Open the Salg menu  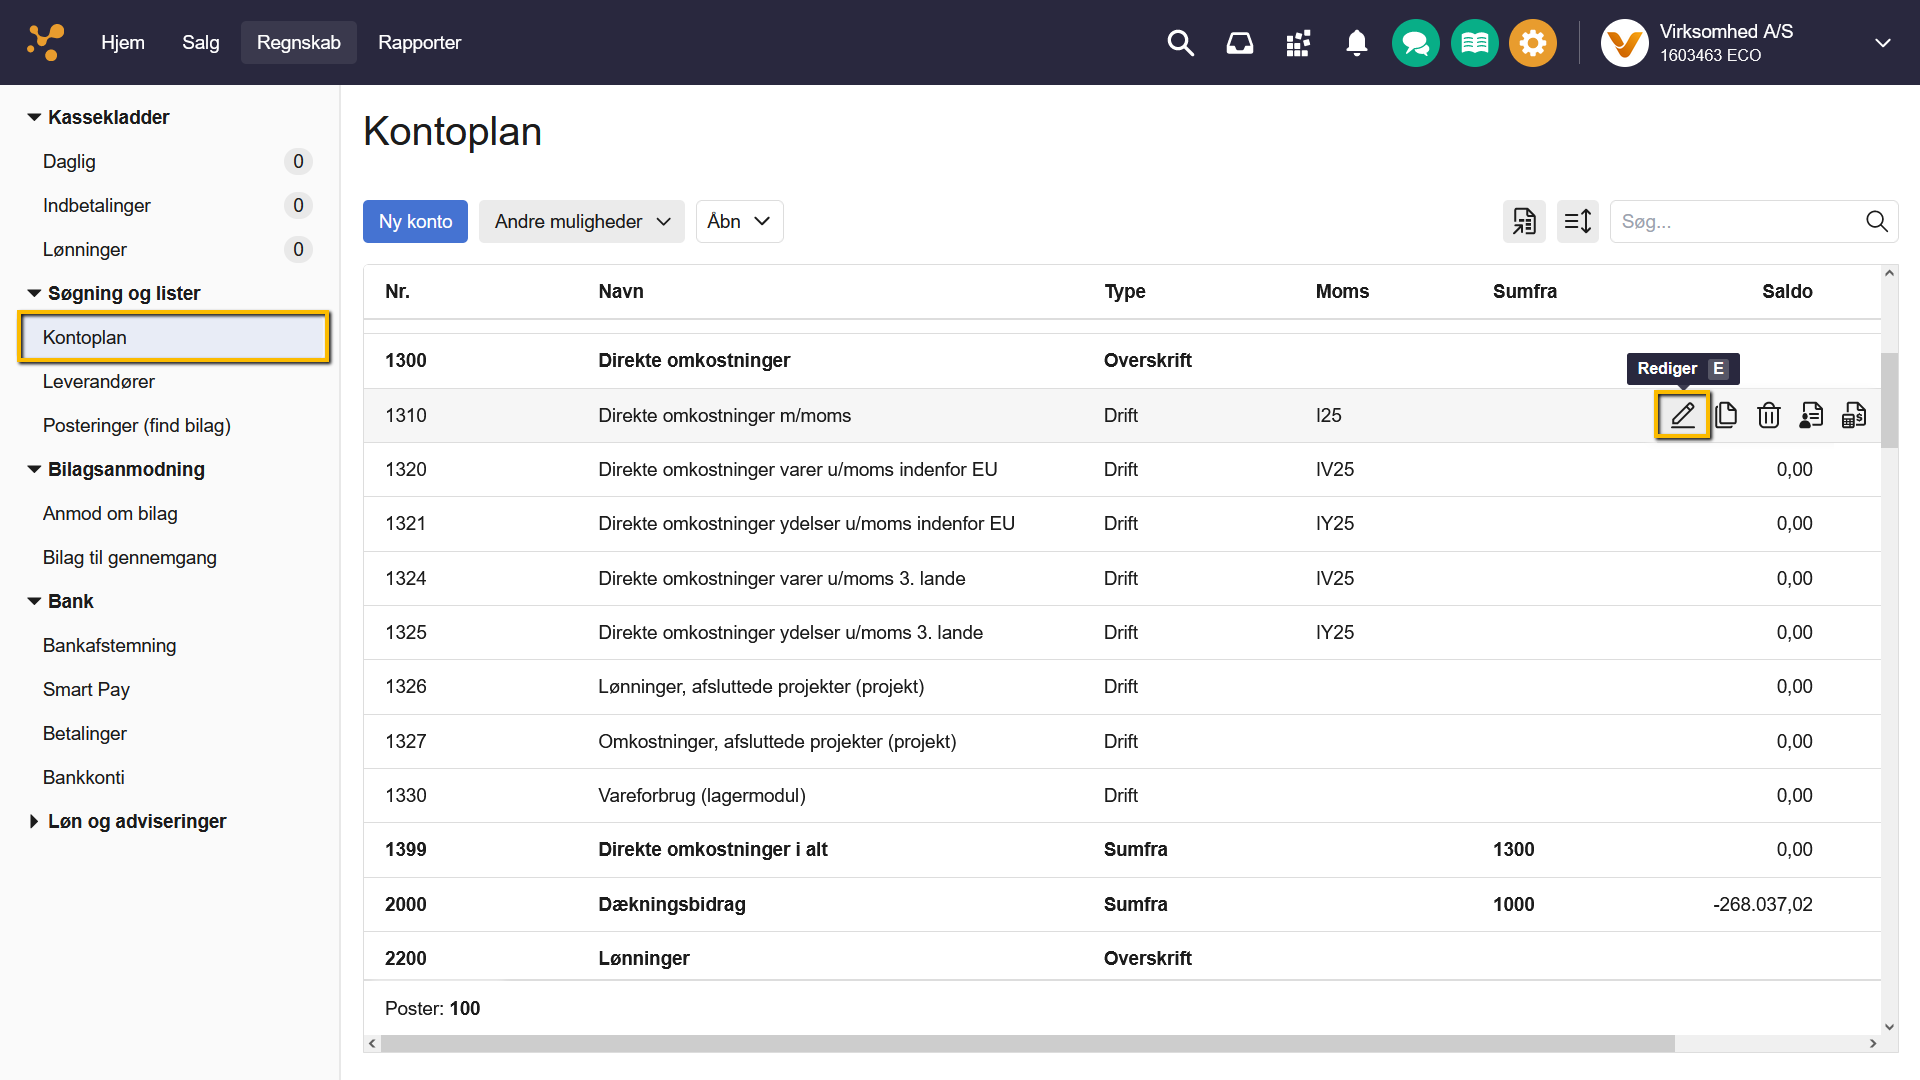pos(200,43)
